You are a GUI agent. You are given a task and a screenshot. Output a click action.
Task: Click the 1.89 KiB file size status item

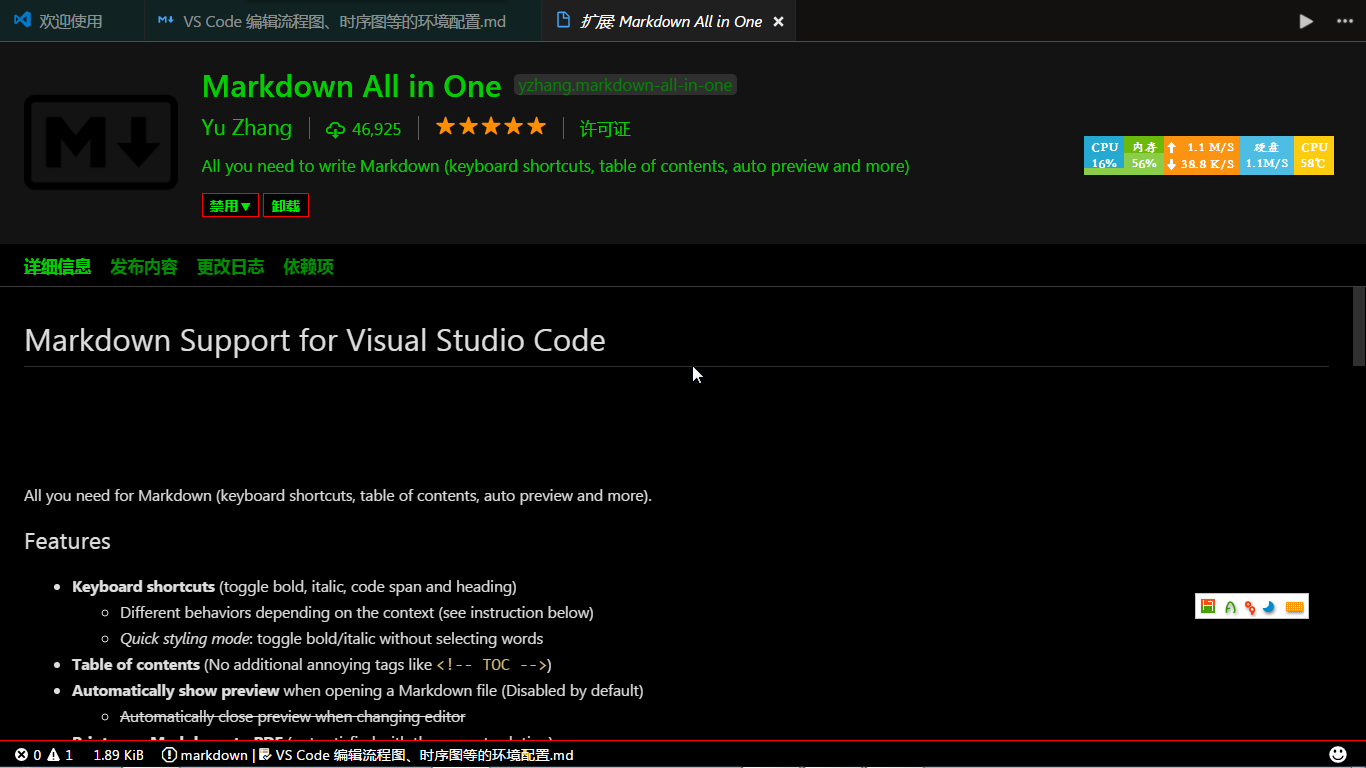click(x=118, y=755)
